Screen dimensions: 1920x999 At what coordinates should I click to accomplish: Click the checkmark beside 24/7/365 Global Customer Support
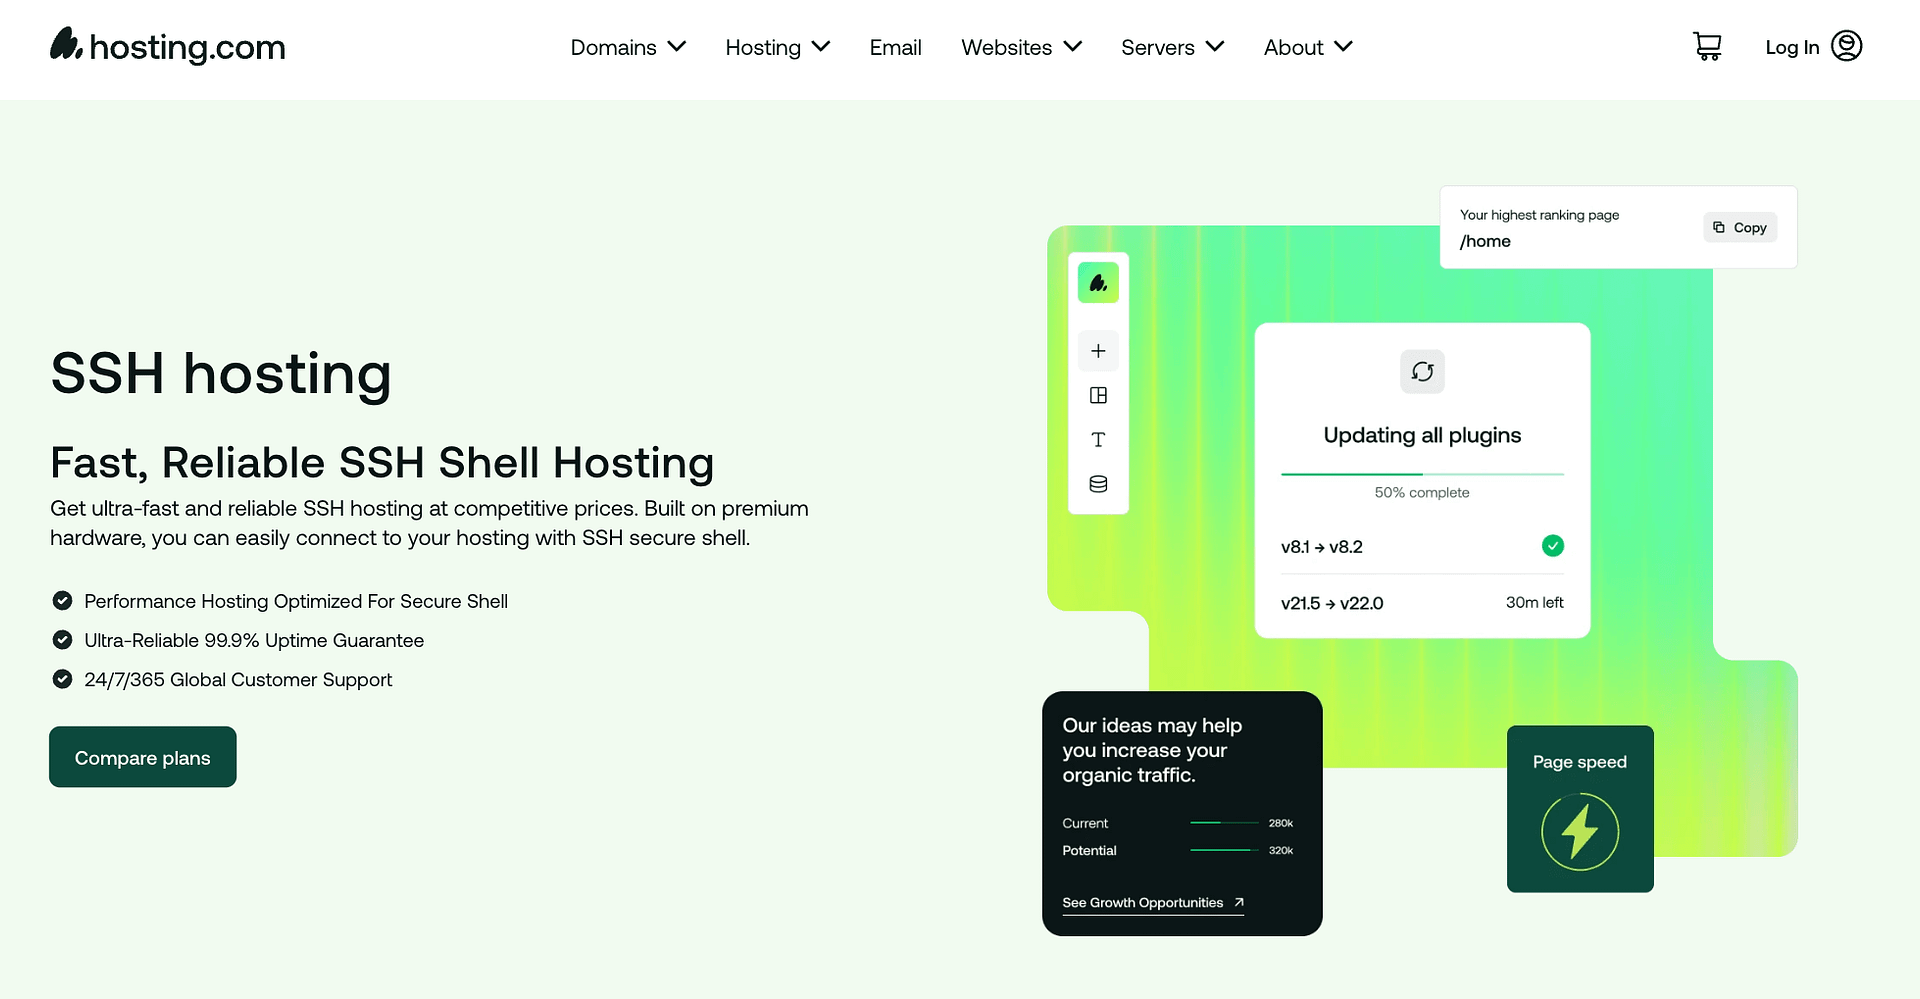[62, 679]
